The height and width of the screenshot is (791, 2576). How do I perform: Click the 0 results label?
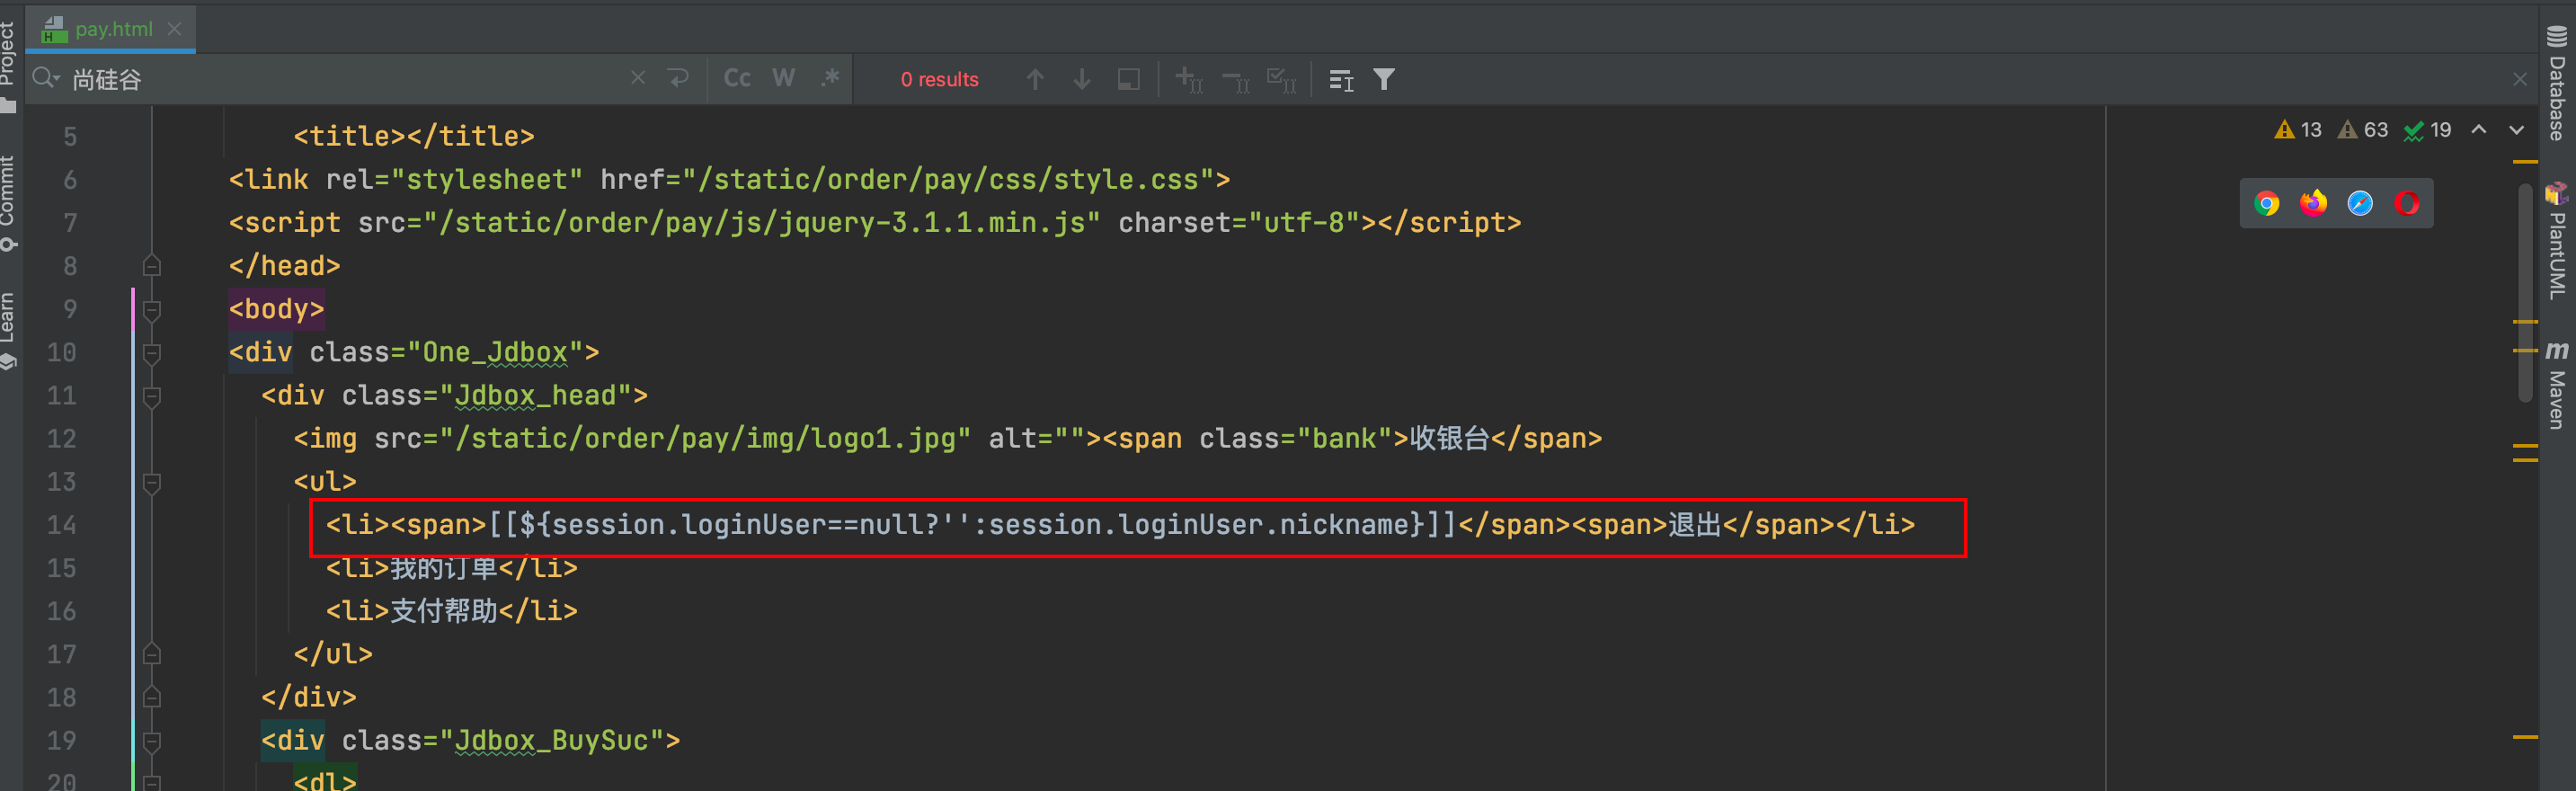940,79
